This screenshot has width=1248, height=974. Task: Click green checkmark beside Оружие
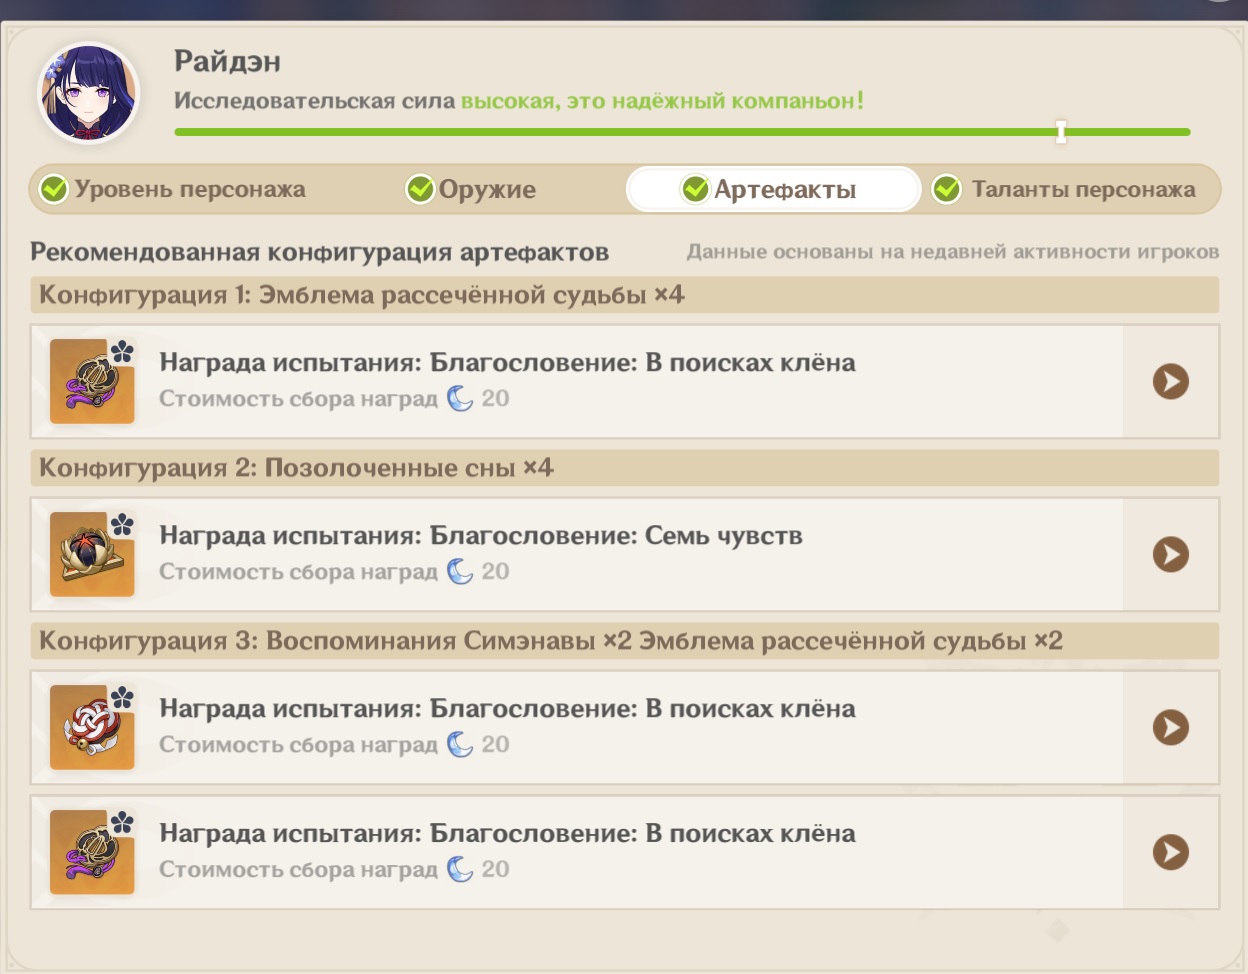(x=420, y=188)
